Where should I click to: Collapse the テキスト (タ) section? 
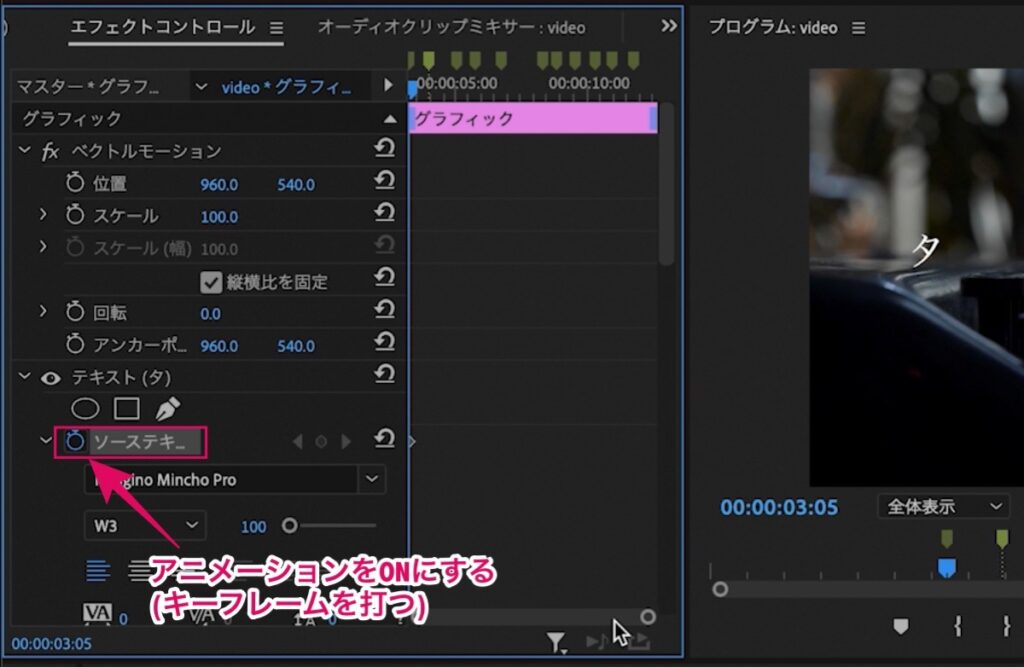click(x=25, y=377)
